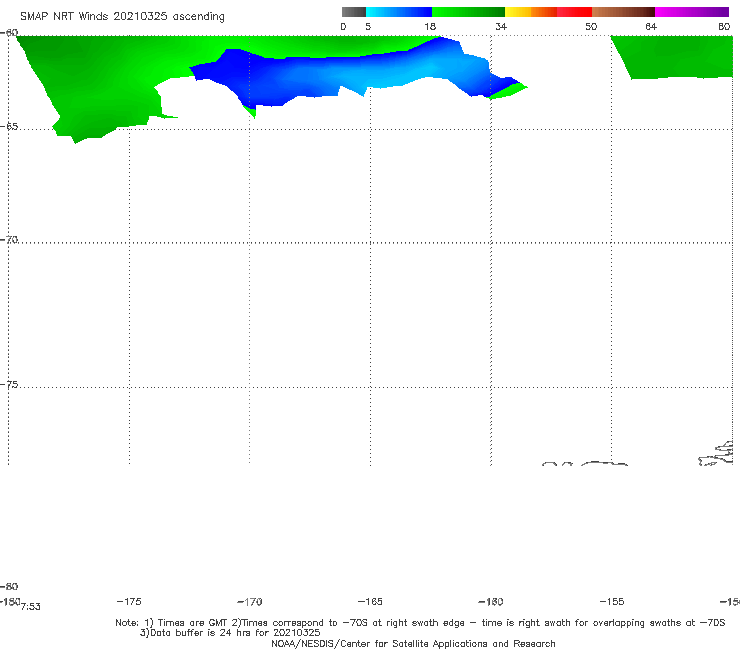Image resolution: width=740 pixels, height=650 pixels.
Task: Click the longitude label "-170"
Action: [250, 602]
